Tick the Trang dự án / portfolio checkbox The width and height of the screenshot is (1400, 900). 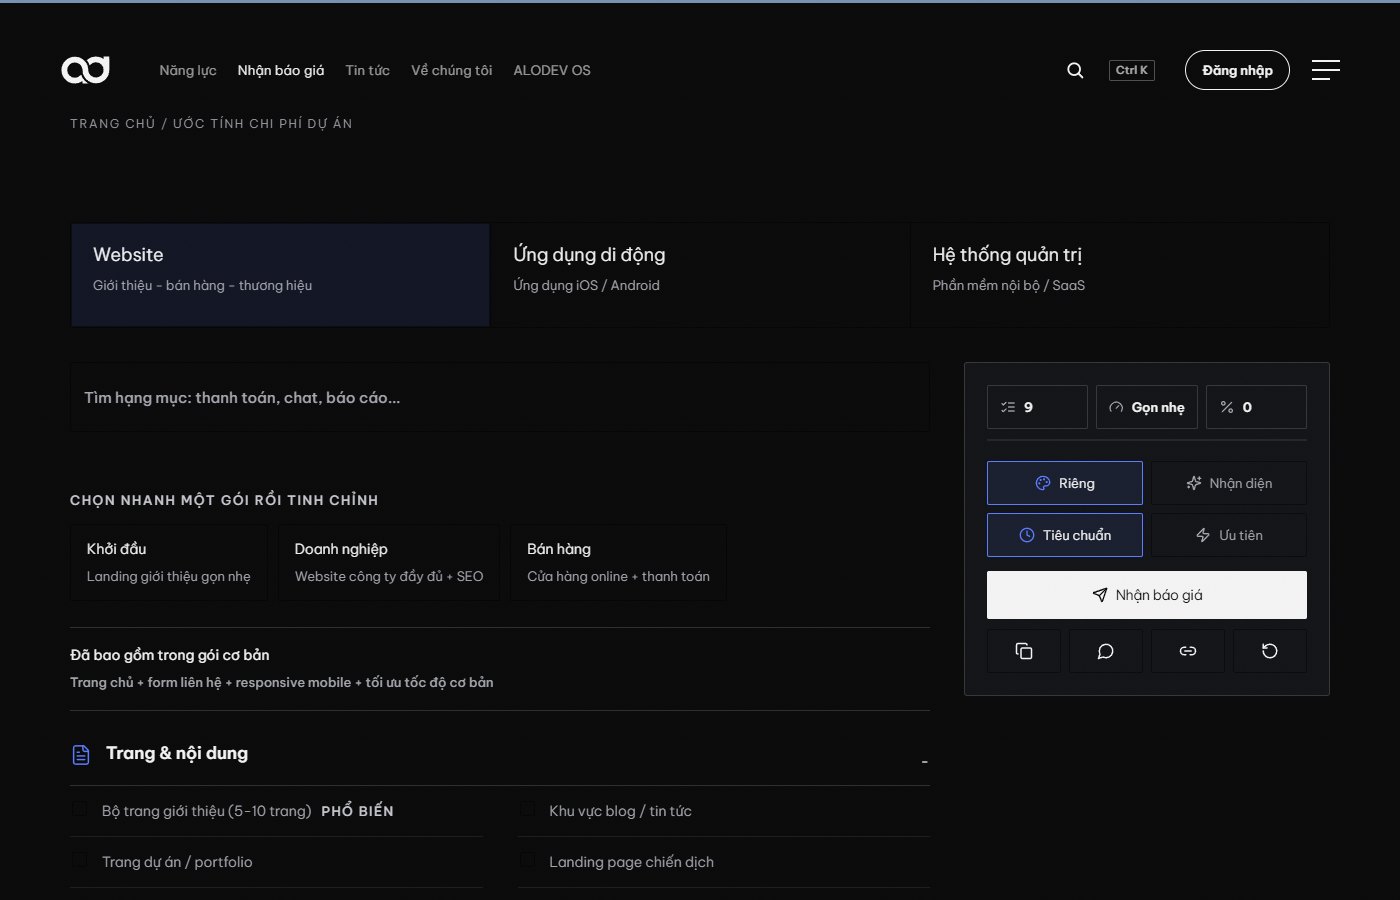pos(79,860)
